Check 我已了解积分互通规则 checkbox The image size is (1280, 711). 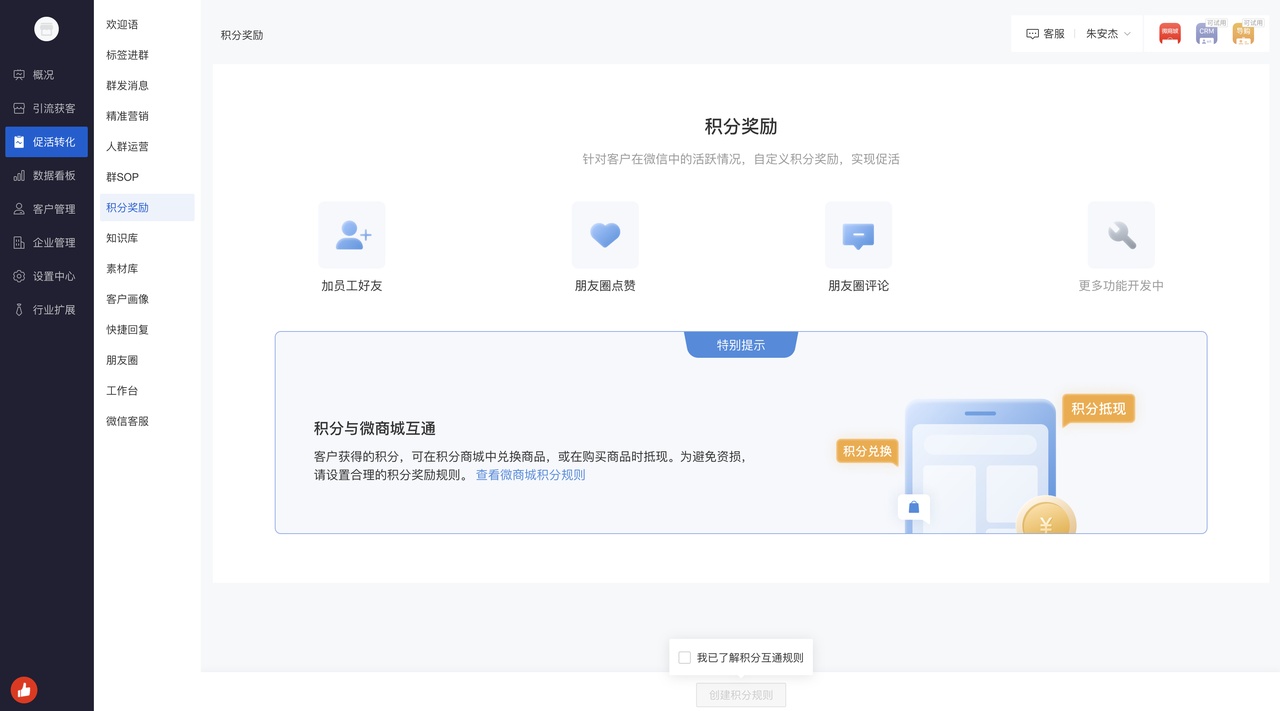pos(685,658)
